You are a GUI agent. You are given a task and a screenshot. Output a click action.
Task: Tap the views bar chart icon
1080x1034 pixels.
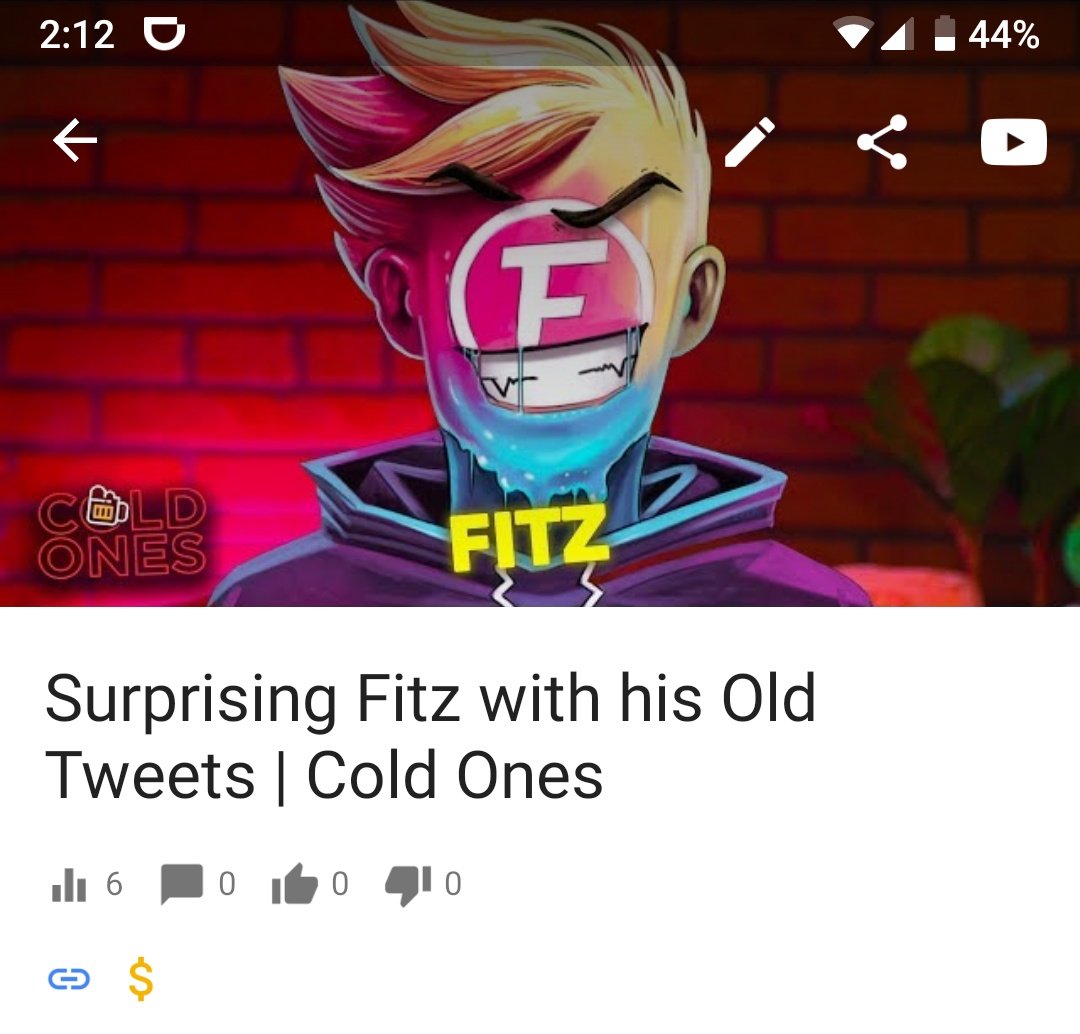[x=69, y=885]
